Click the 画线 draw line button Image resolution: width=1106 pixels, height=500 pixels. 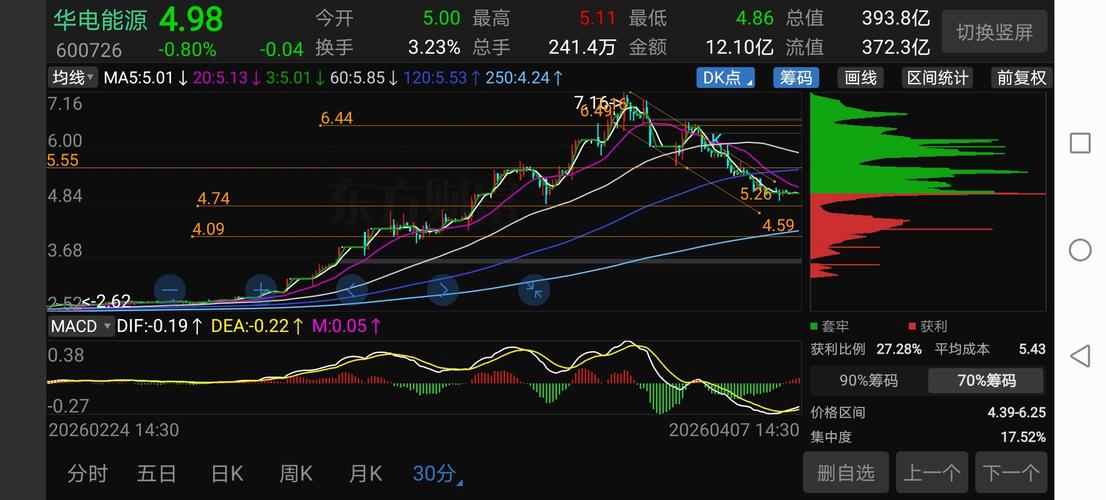861,78
